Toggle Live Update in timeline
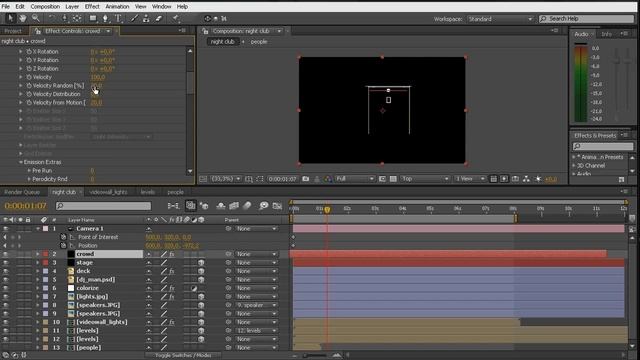Screen dimensions: 640x360 click(191, 206)
